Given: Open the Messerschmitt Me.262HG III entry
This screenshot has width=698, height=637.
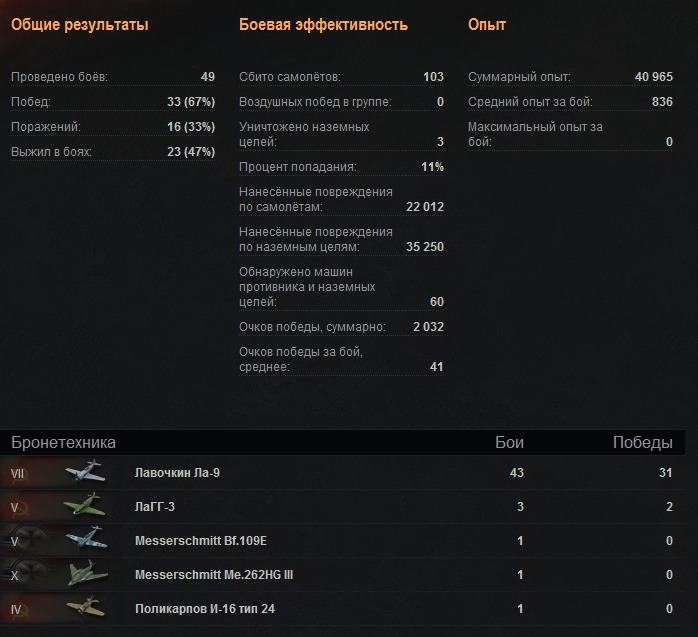Looking at the screenshot, I should pos(214,575).
